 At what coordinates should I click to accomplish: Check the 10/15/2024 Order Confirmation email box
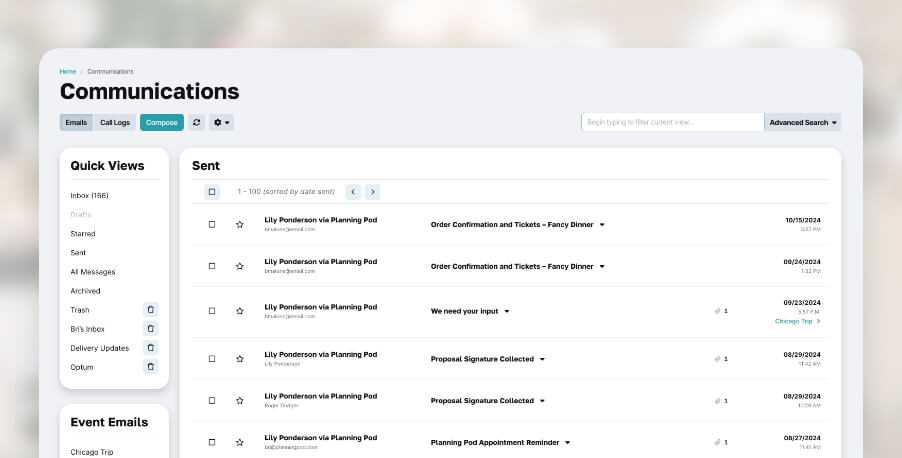pyautogui.click(x=212, y=224)
